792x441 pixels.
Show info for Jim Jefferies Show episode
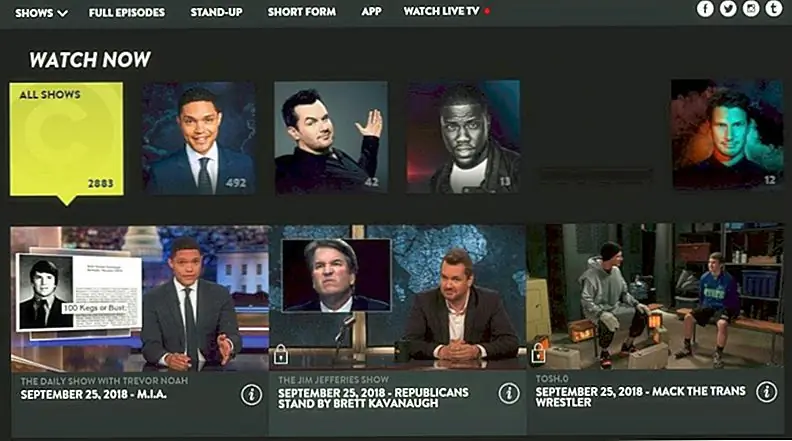pos(509,393)
